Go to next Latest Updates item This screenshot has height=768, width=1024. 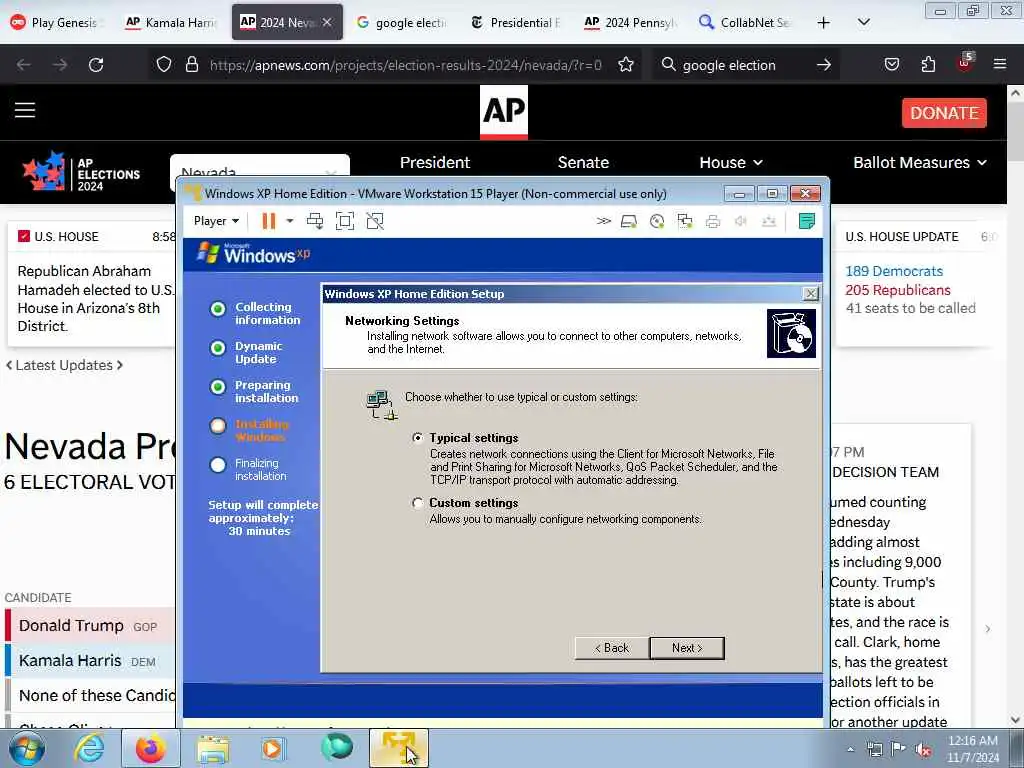pyautogui.click(x=120, y=365)
